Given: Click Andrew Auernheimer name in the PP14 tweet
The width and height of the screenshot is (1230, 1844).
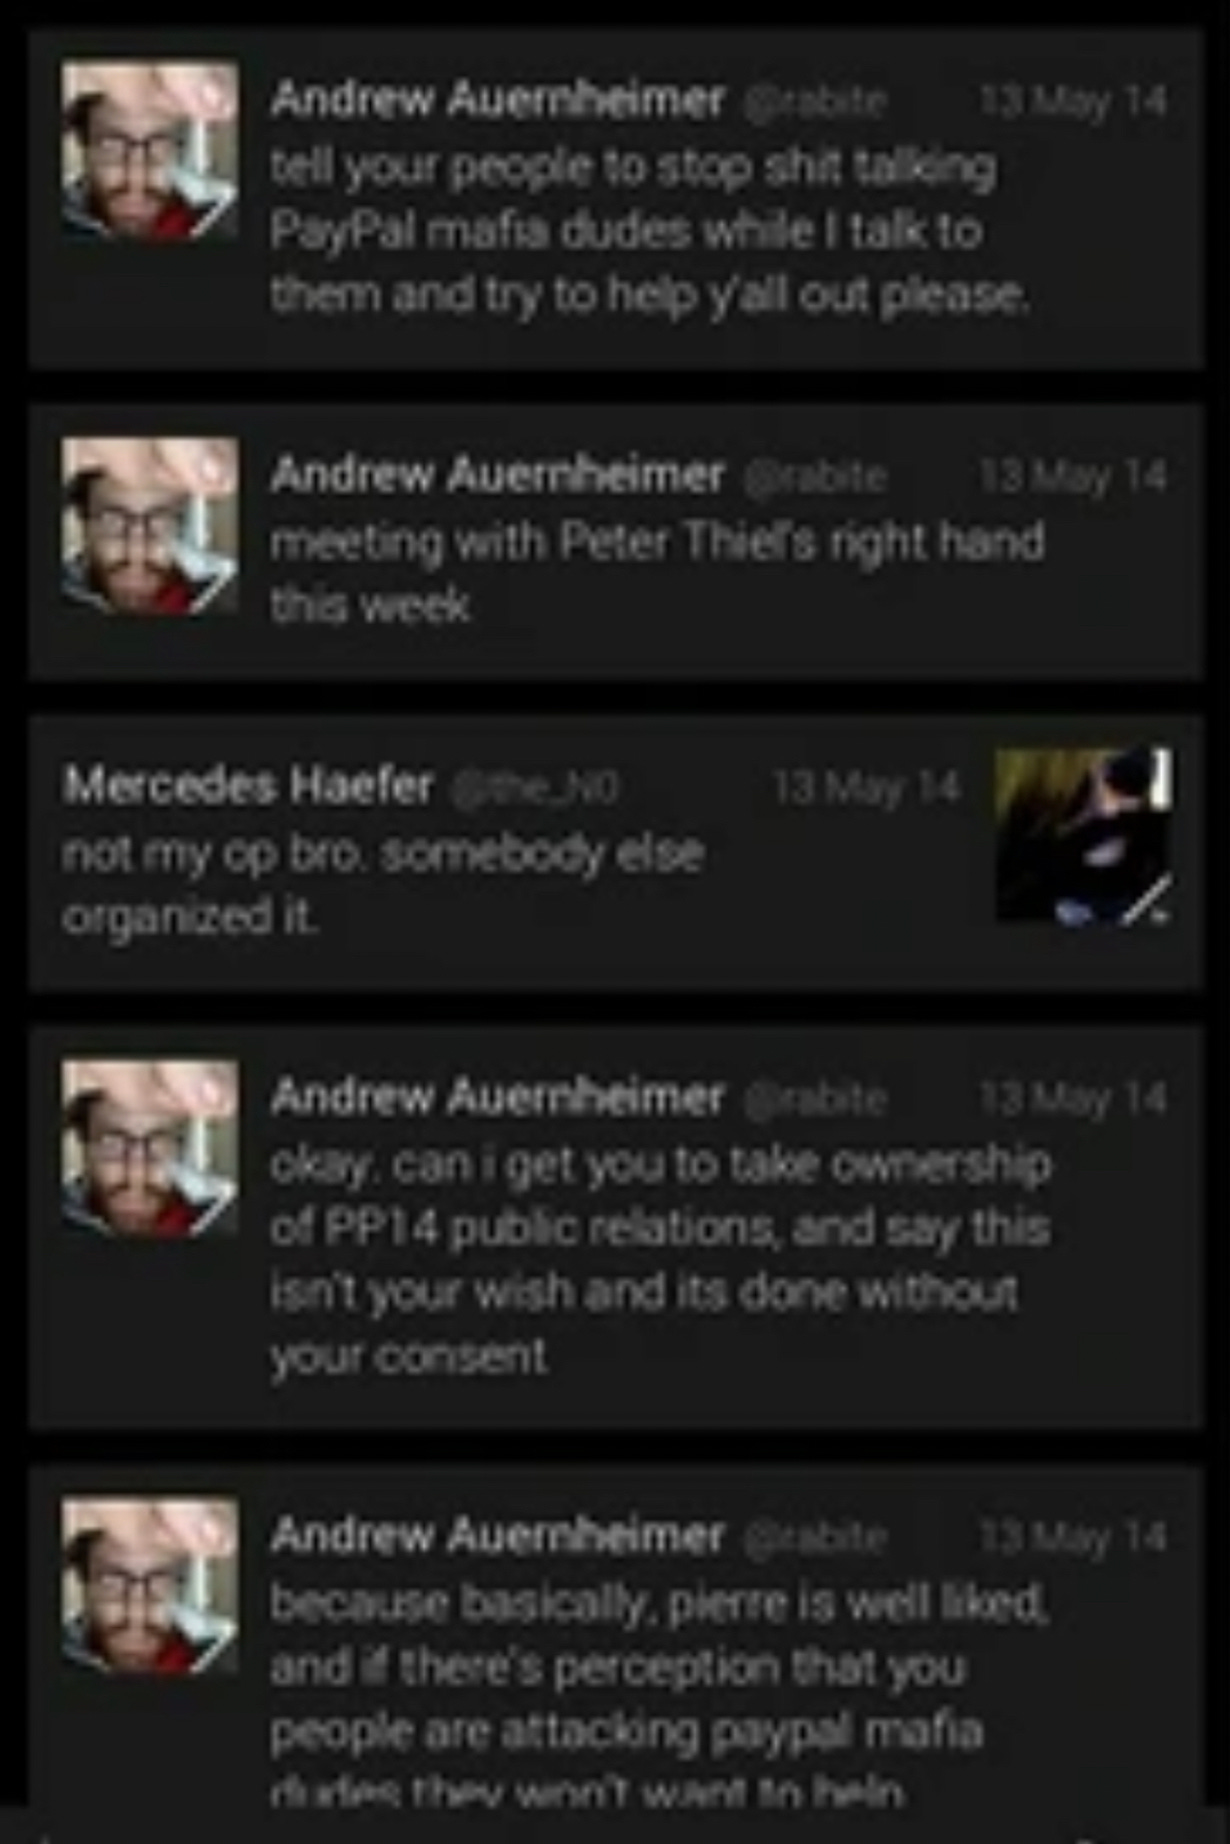Looking at the screenshot, I should coord(497,1097).
